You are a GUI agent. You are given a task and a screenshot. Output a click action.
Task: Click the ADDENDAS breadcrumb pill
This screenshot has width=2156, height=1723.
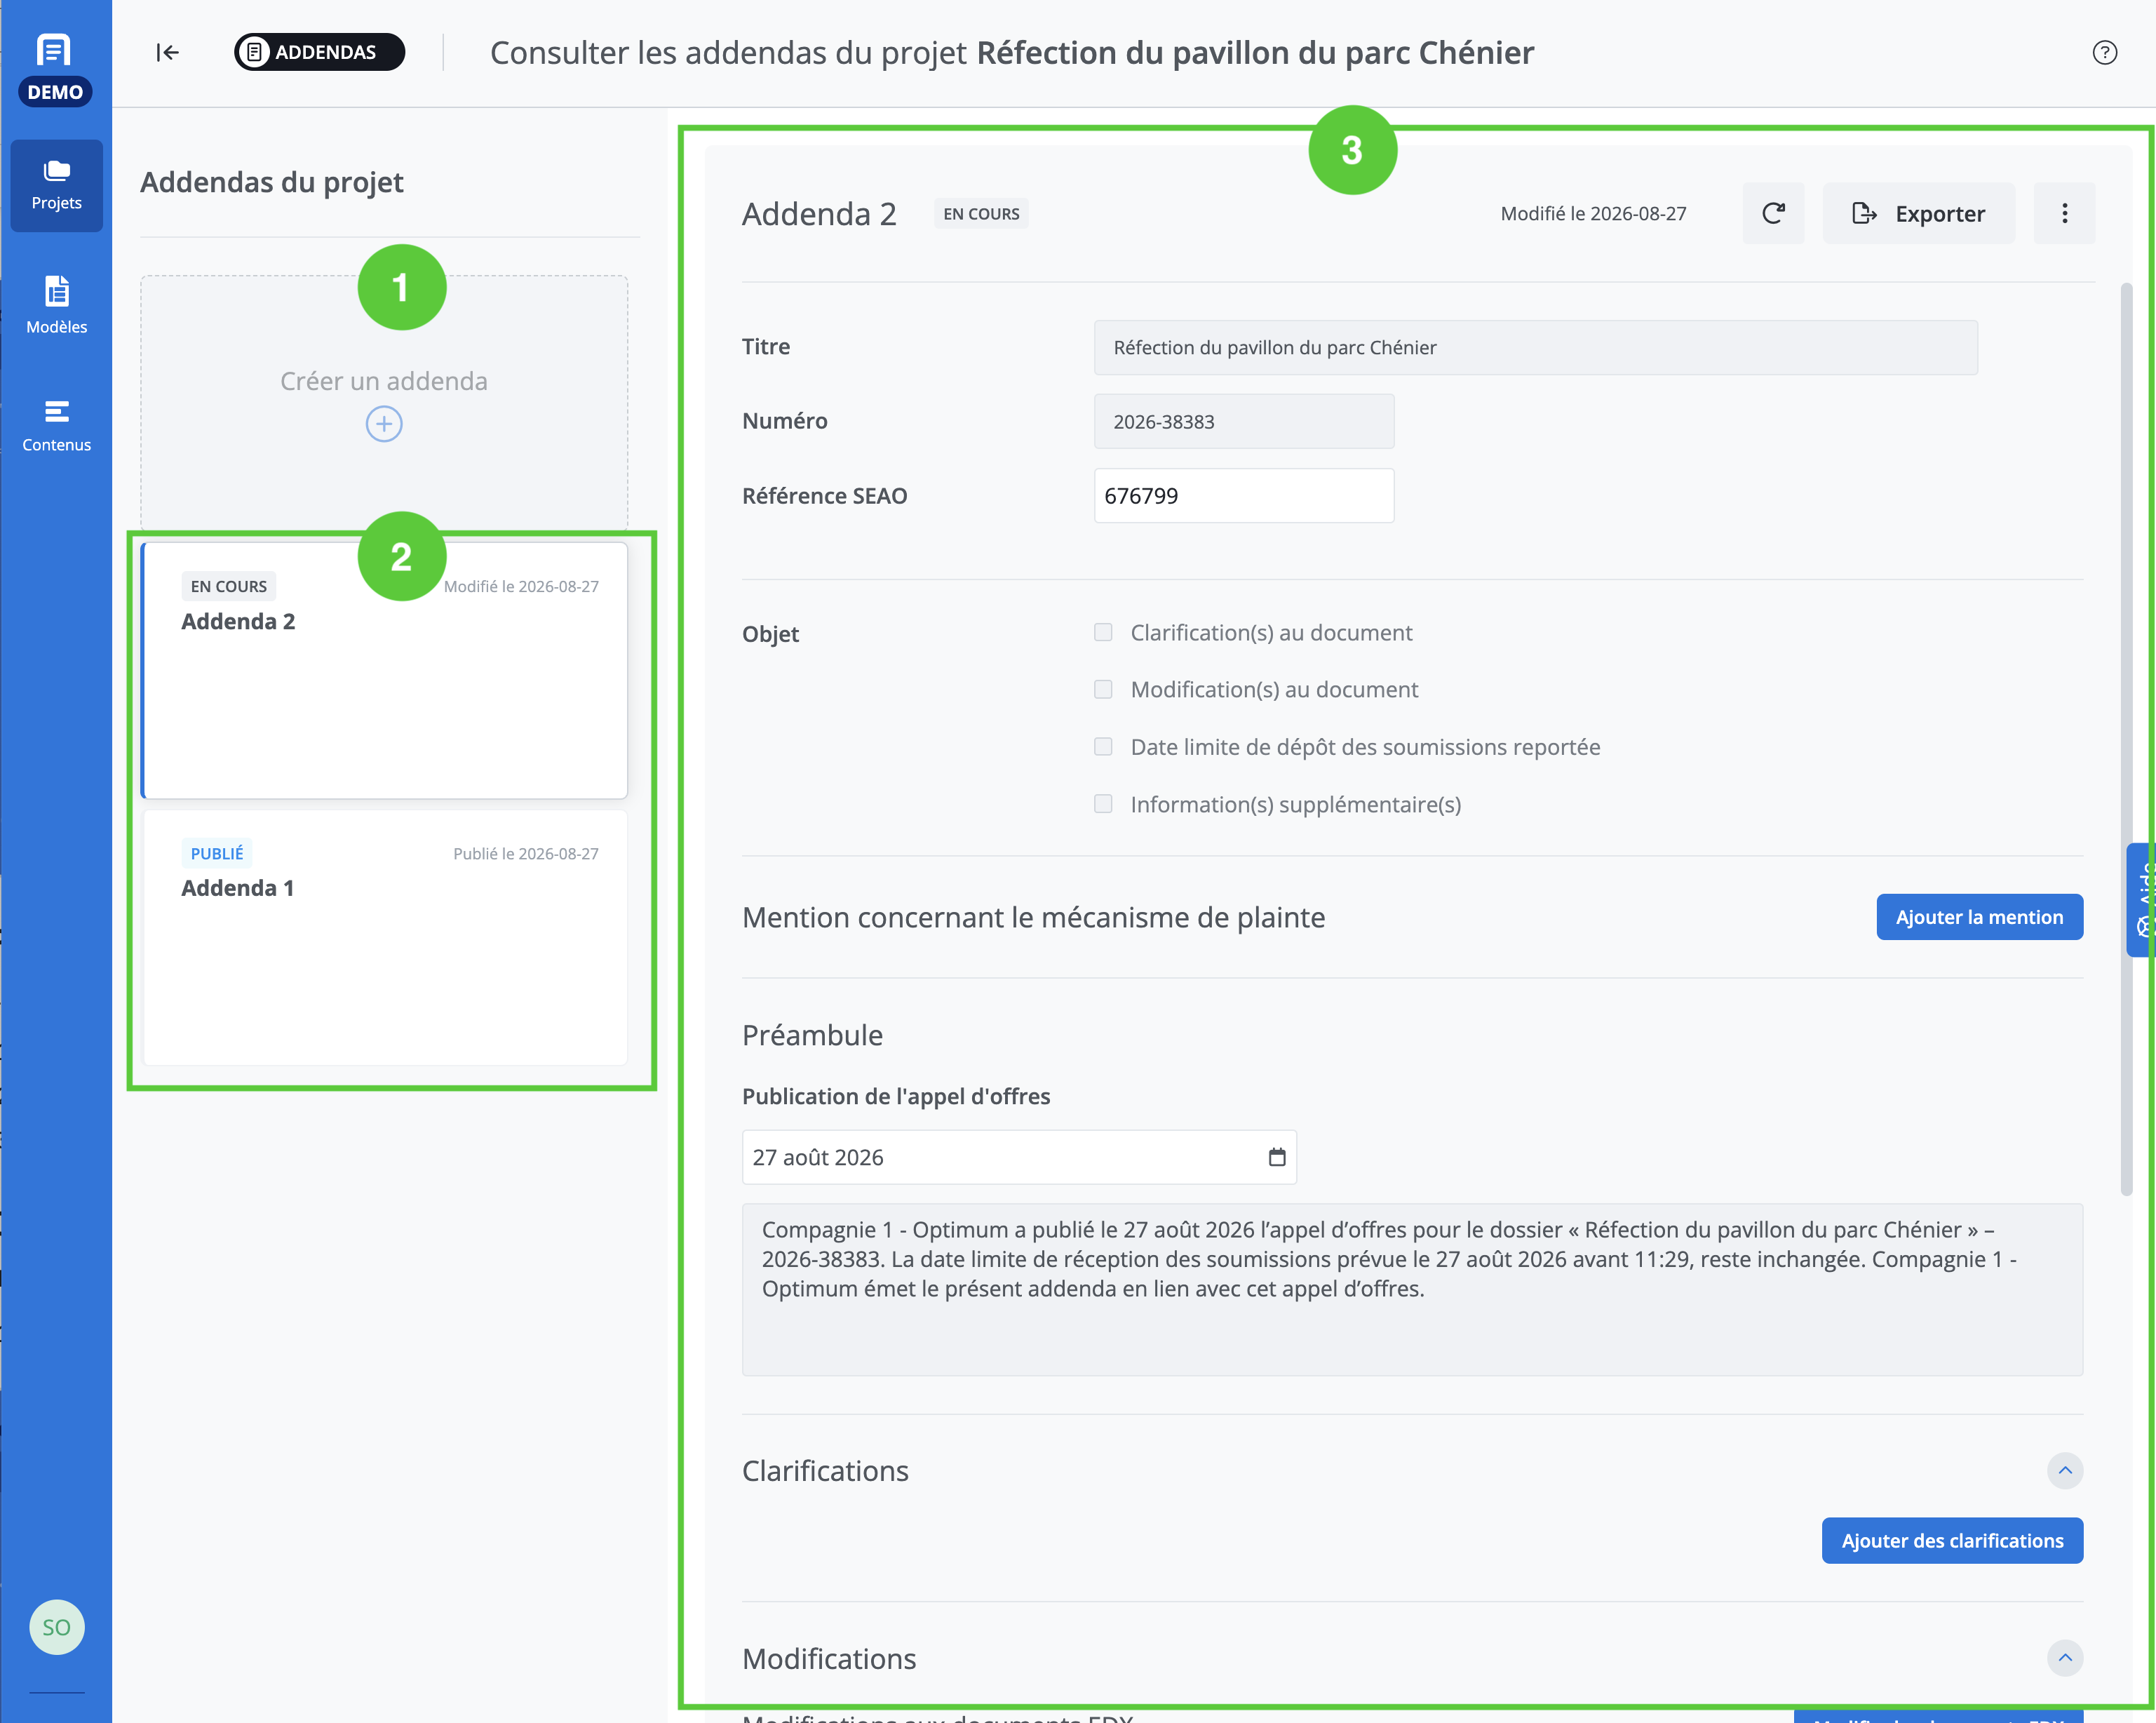319,52
